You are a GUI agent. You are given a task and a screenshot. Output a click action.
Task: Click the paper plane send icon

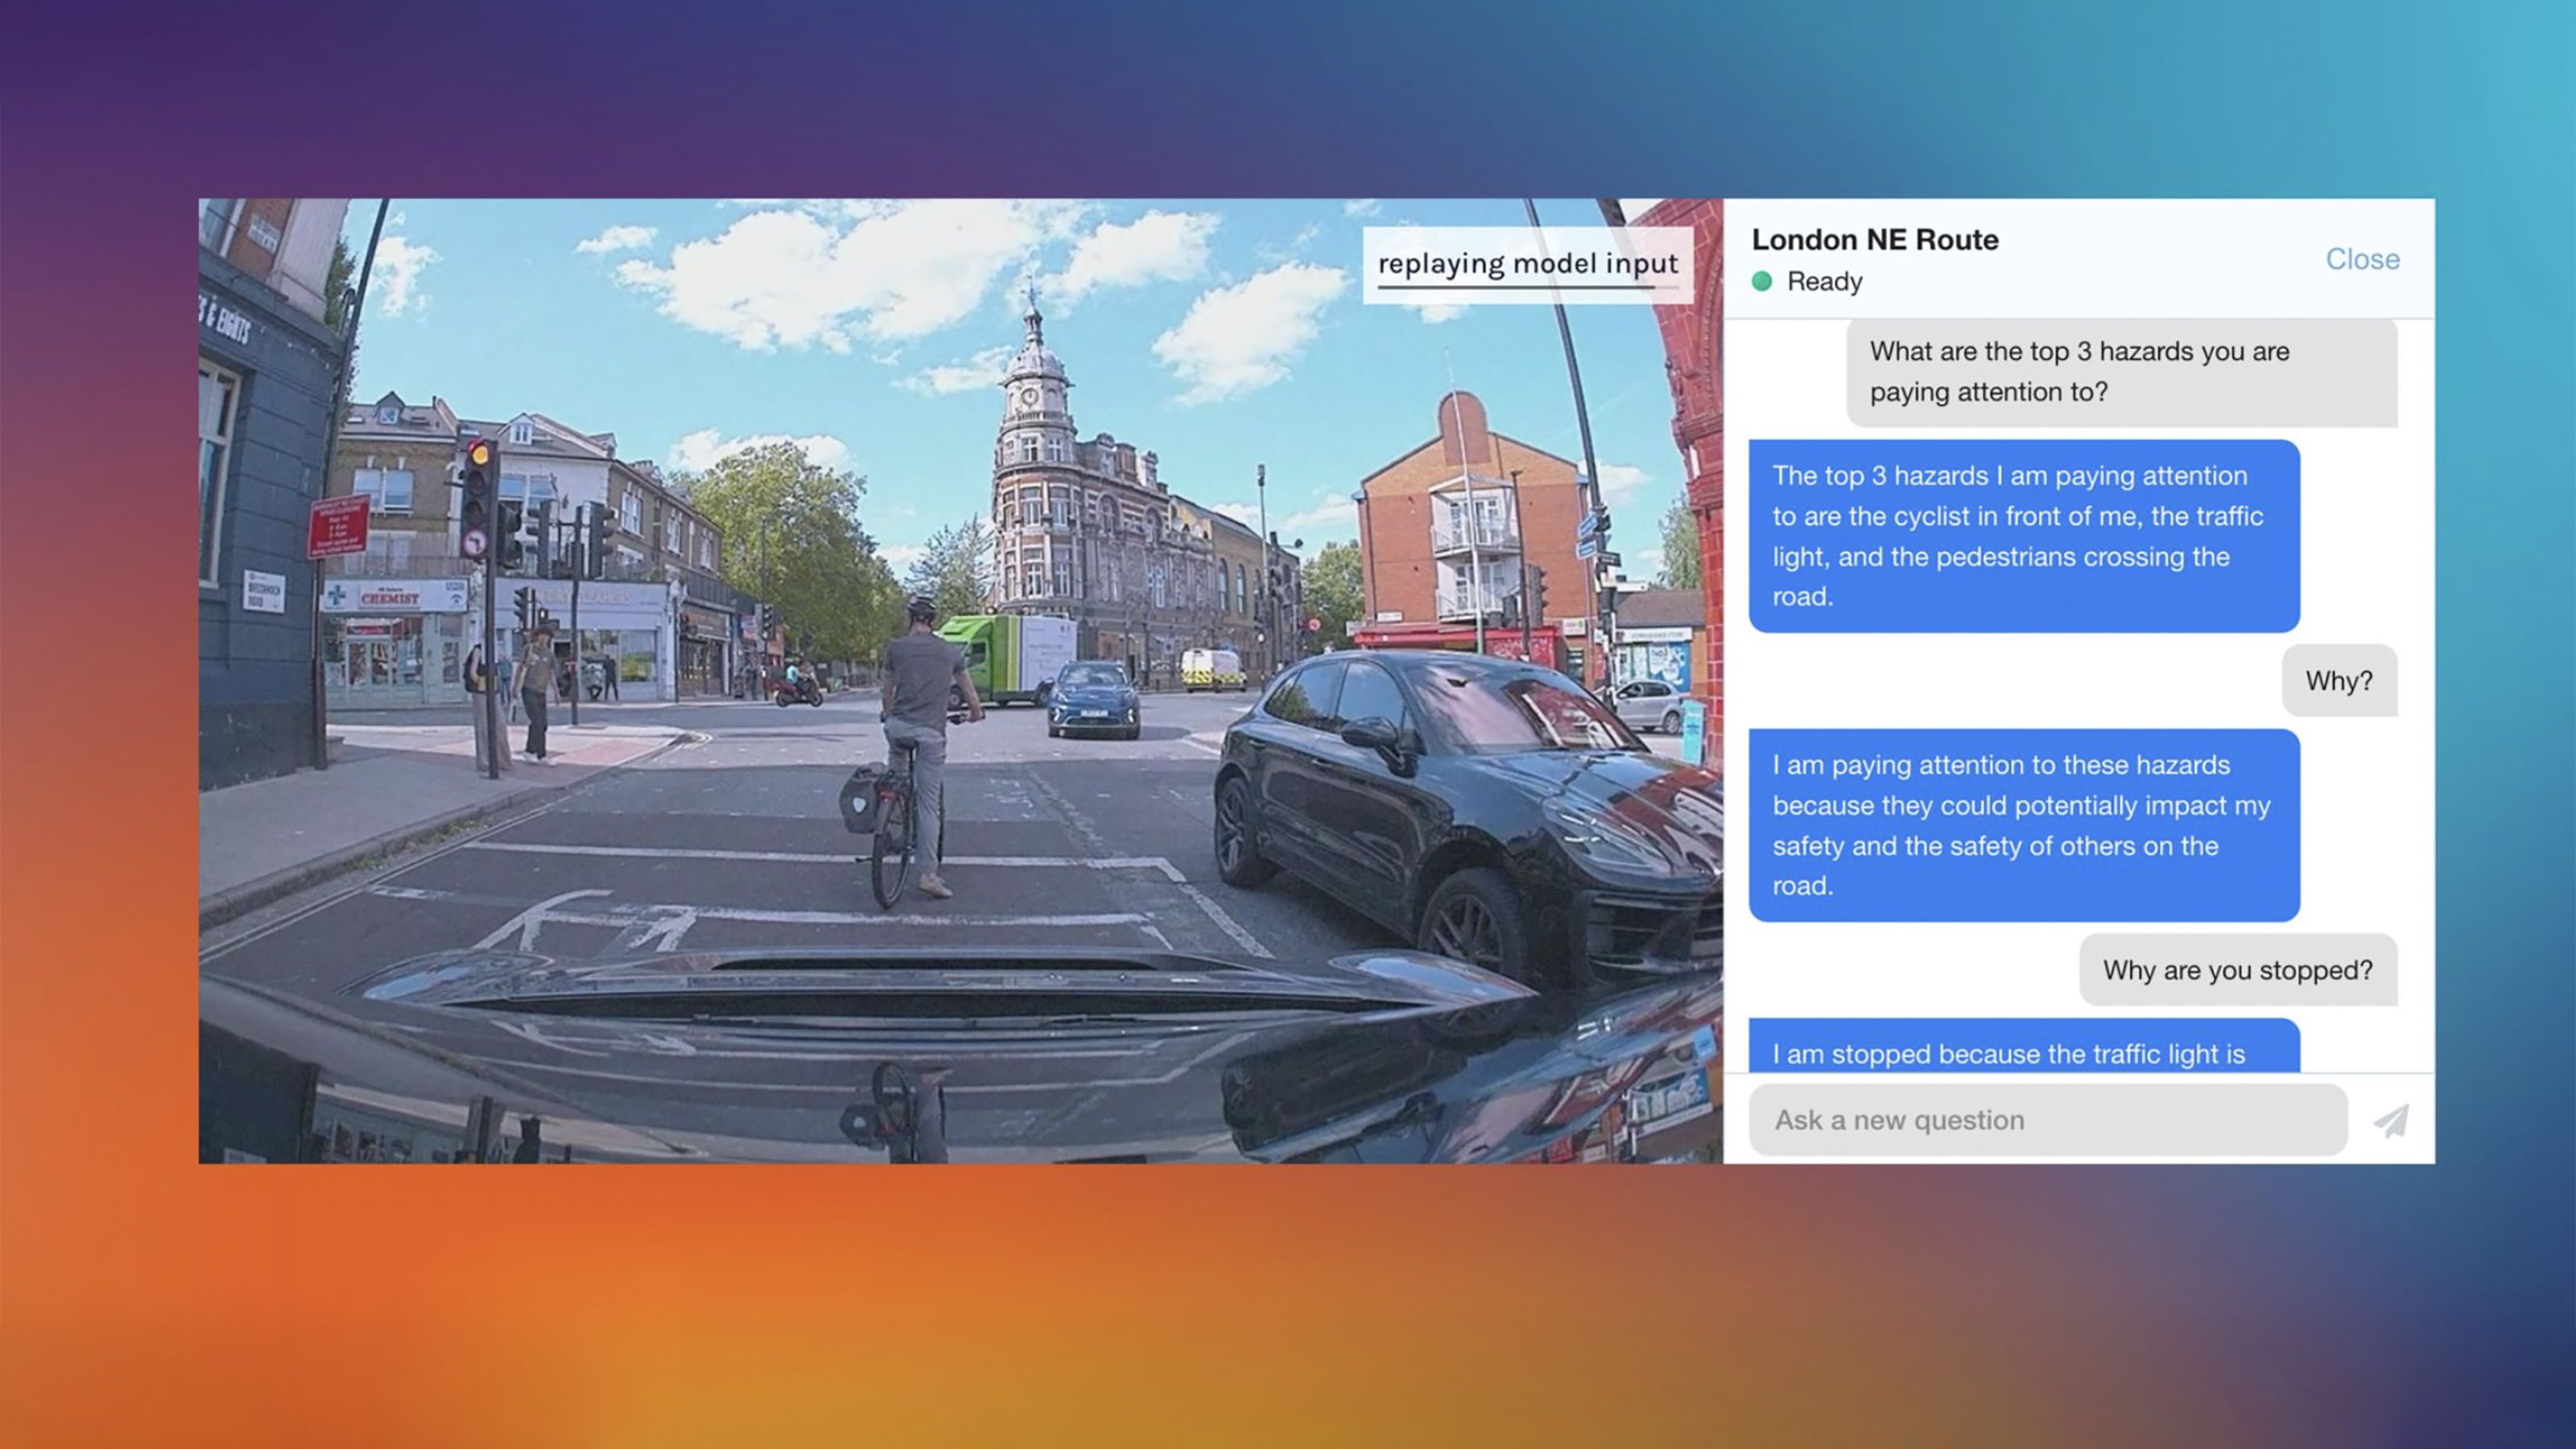pos(2394,1119)
